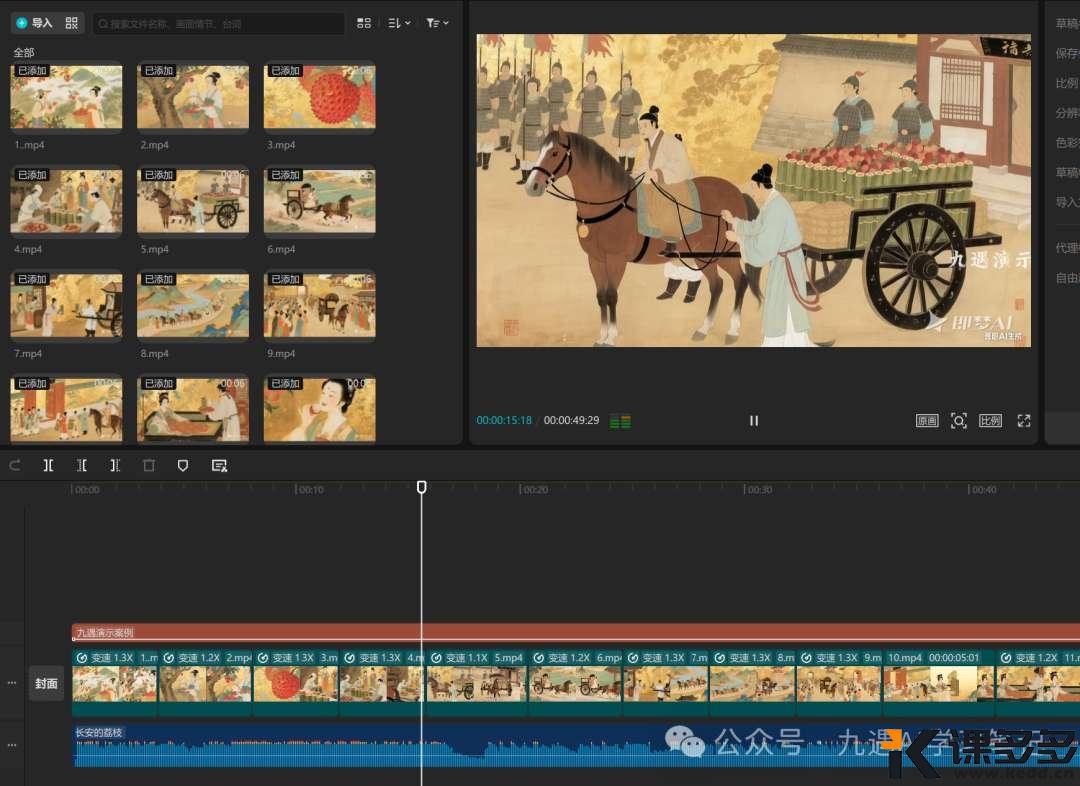The width and height of the screenshot is (1080, 786).
Task: Click the 封面 cover button on timeline
Action: point(46,684)
